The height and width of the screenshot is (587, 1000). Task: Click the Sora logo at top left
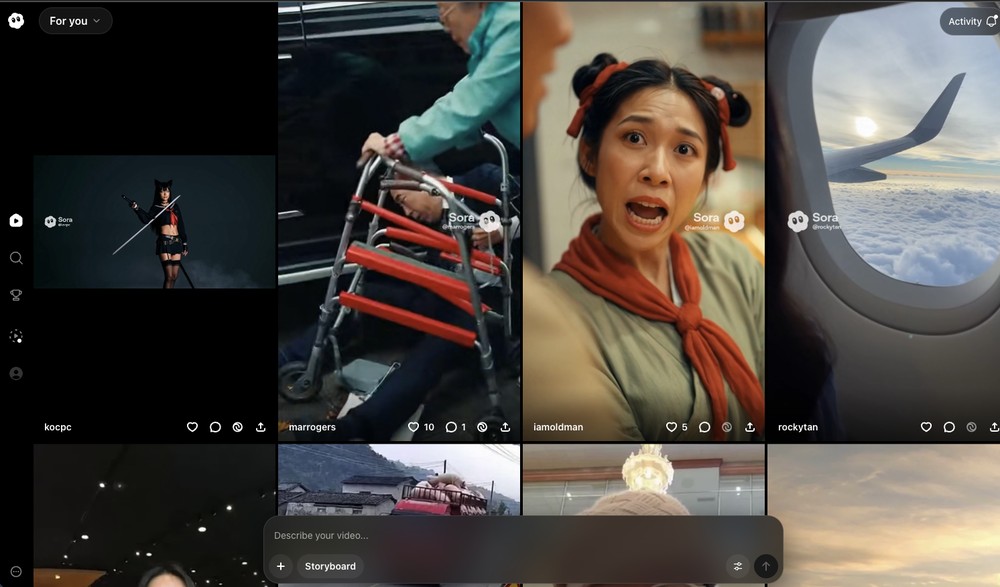tap(16, 21)
